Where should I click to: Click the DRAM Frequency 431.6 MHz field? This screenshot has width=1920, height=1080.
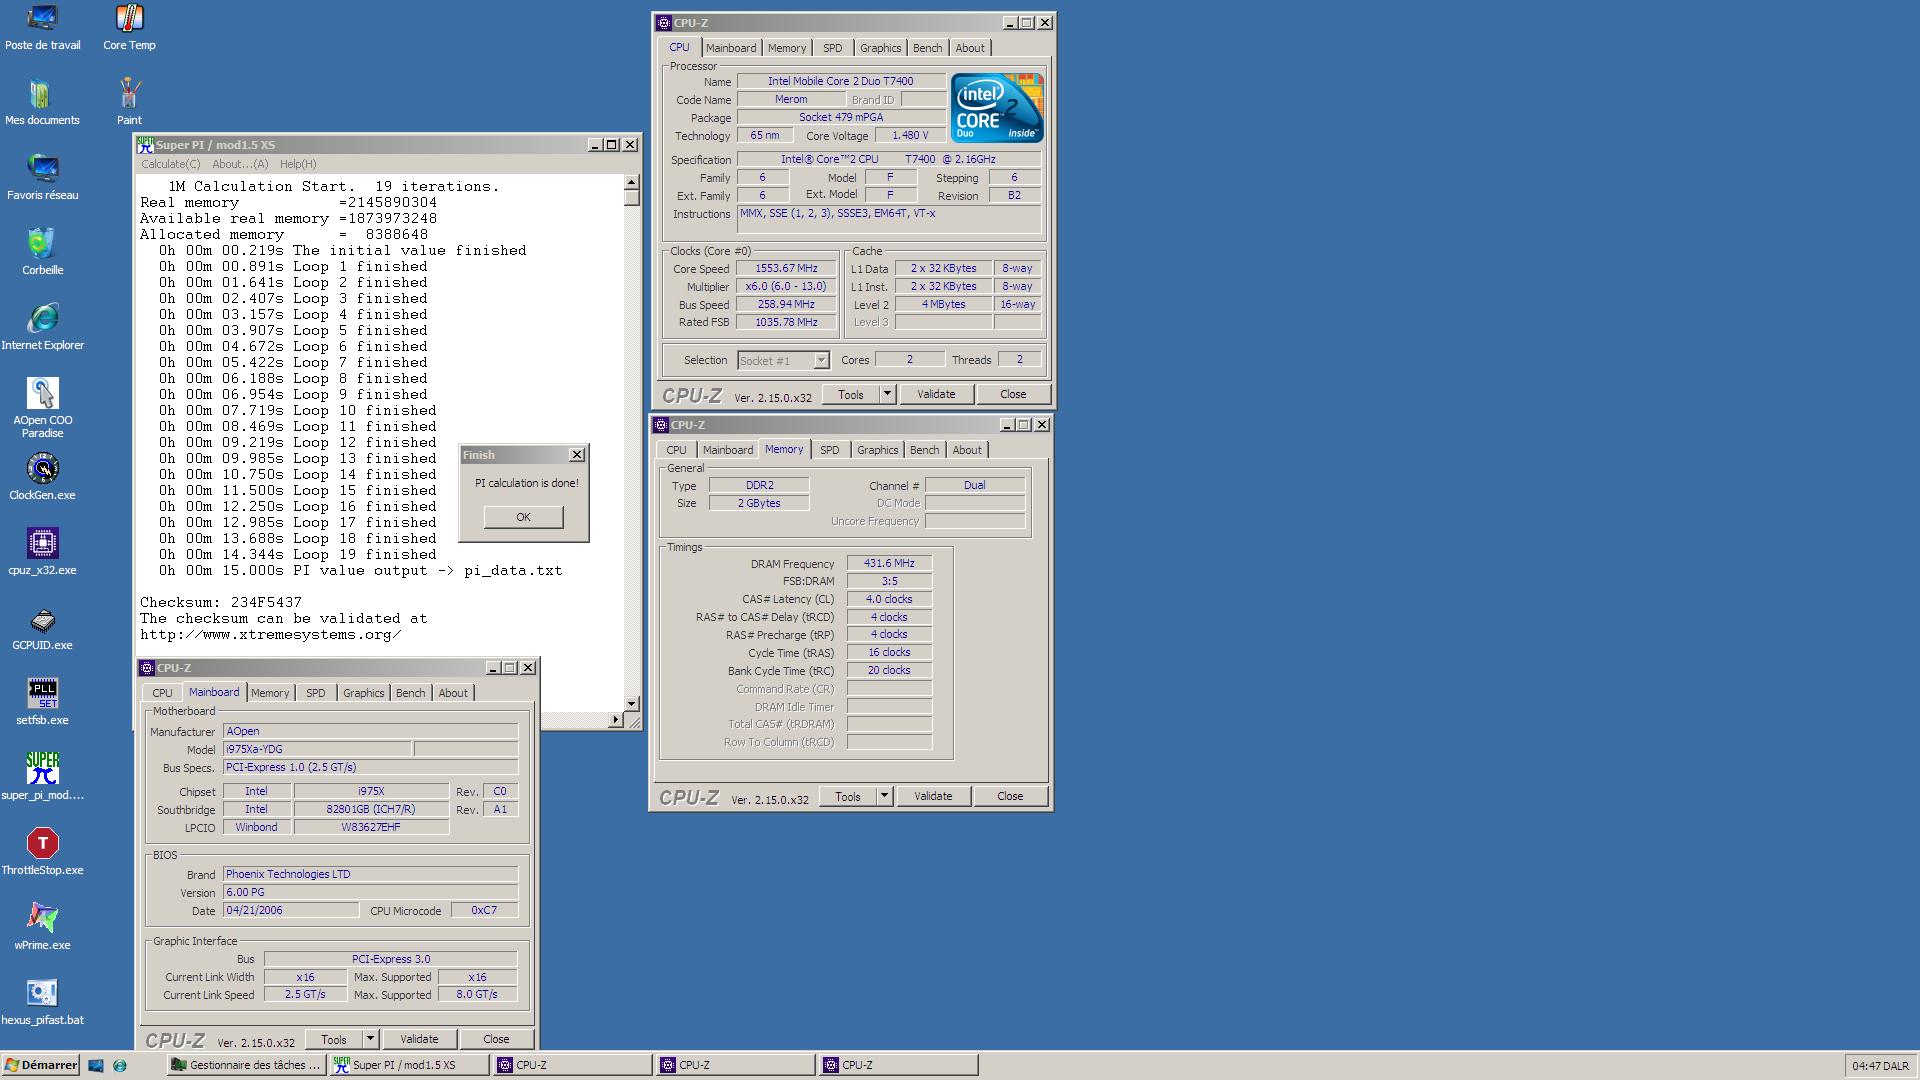click(889, 563)
